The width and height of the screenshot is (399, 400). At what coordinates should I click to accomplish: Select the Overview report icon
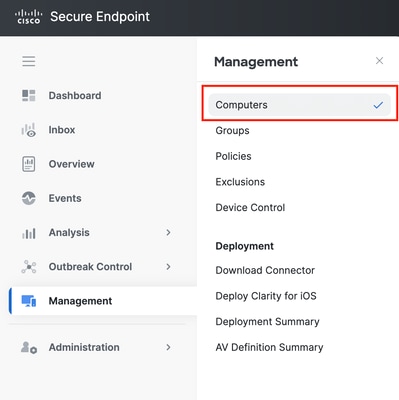point(29,164)
